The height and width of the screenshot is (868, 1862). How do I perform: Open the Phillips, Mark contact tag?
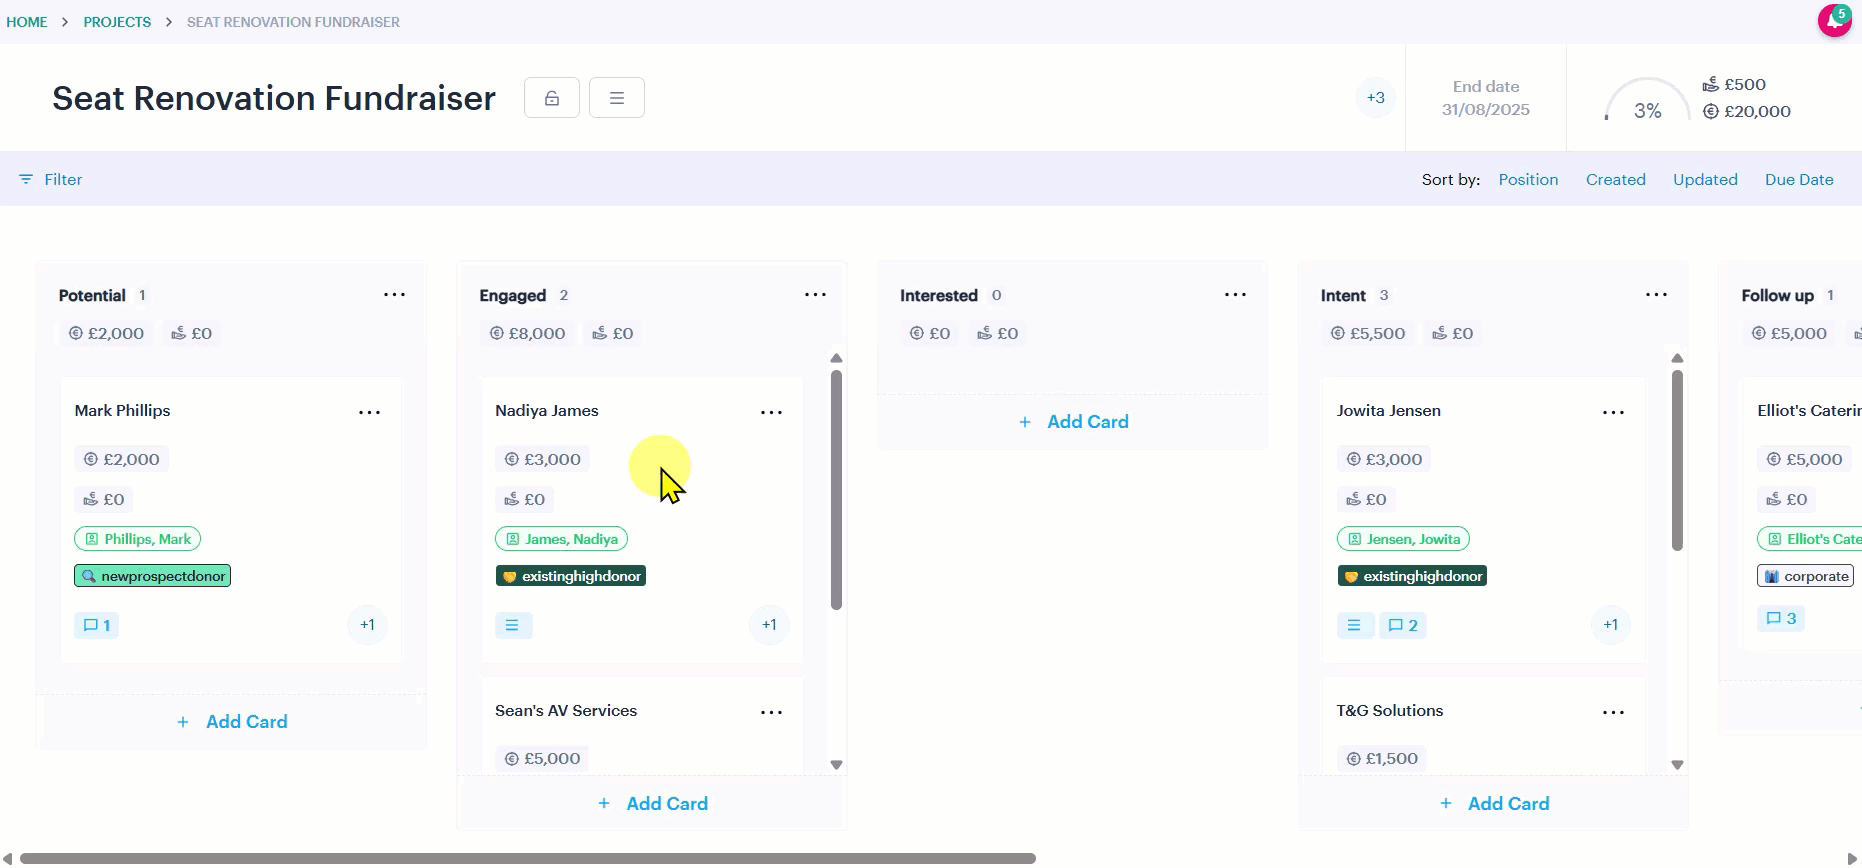tap(137, 539)
